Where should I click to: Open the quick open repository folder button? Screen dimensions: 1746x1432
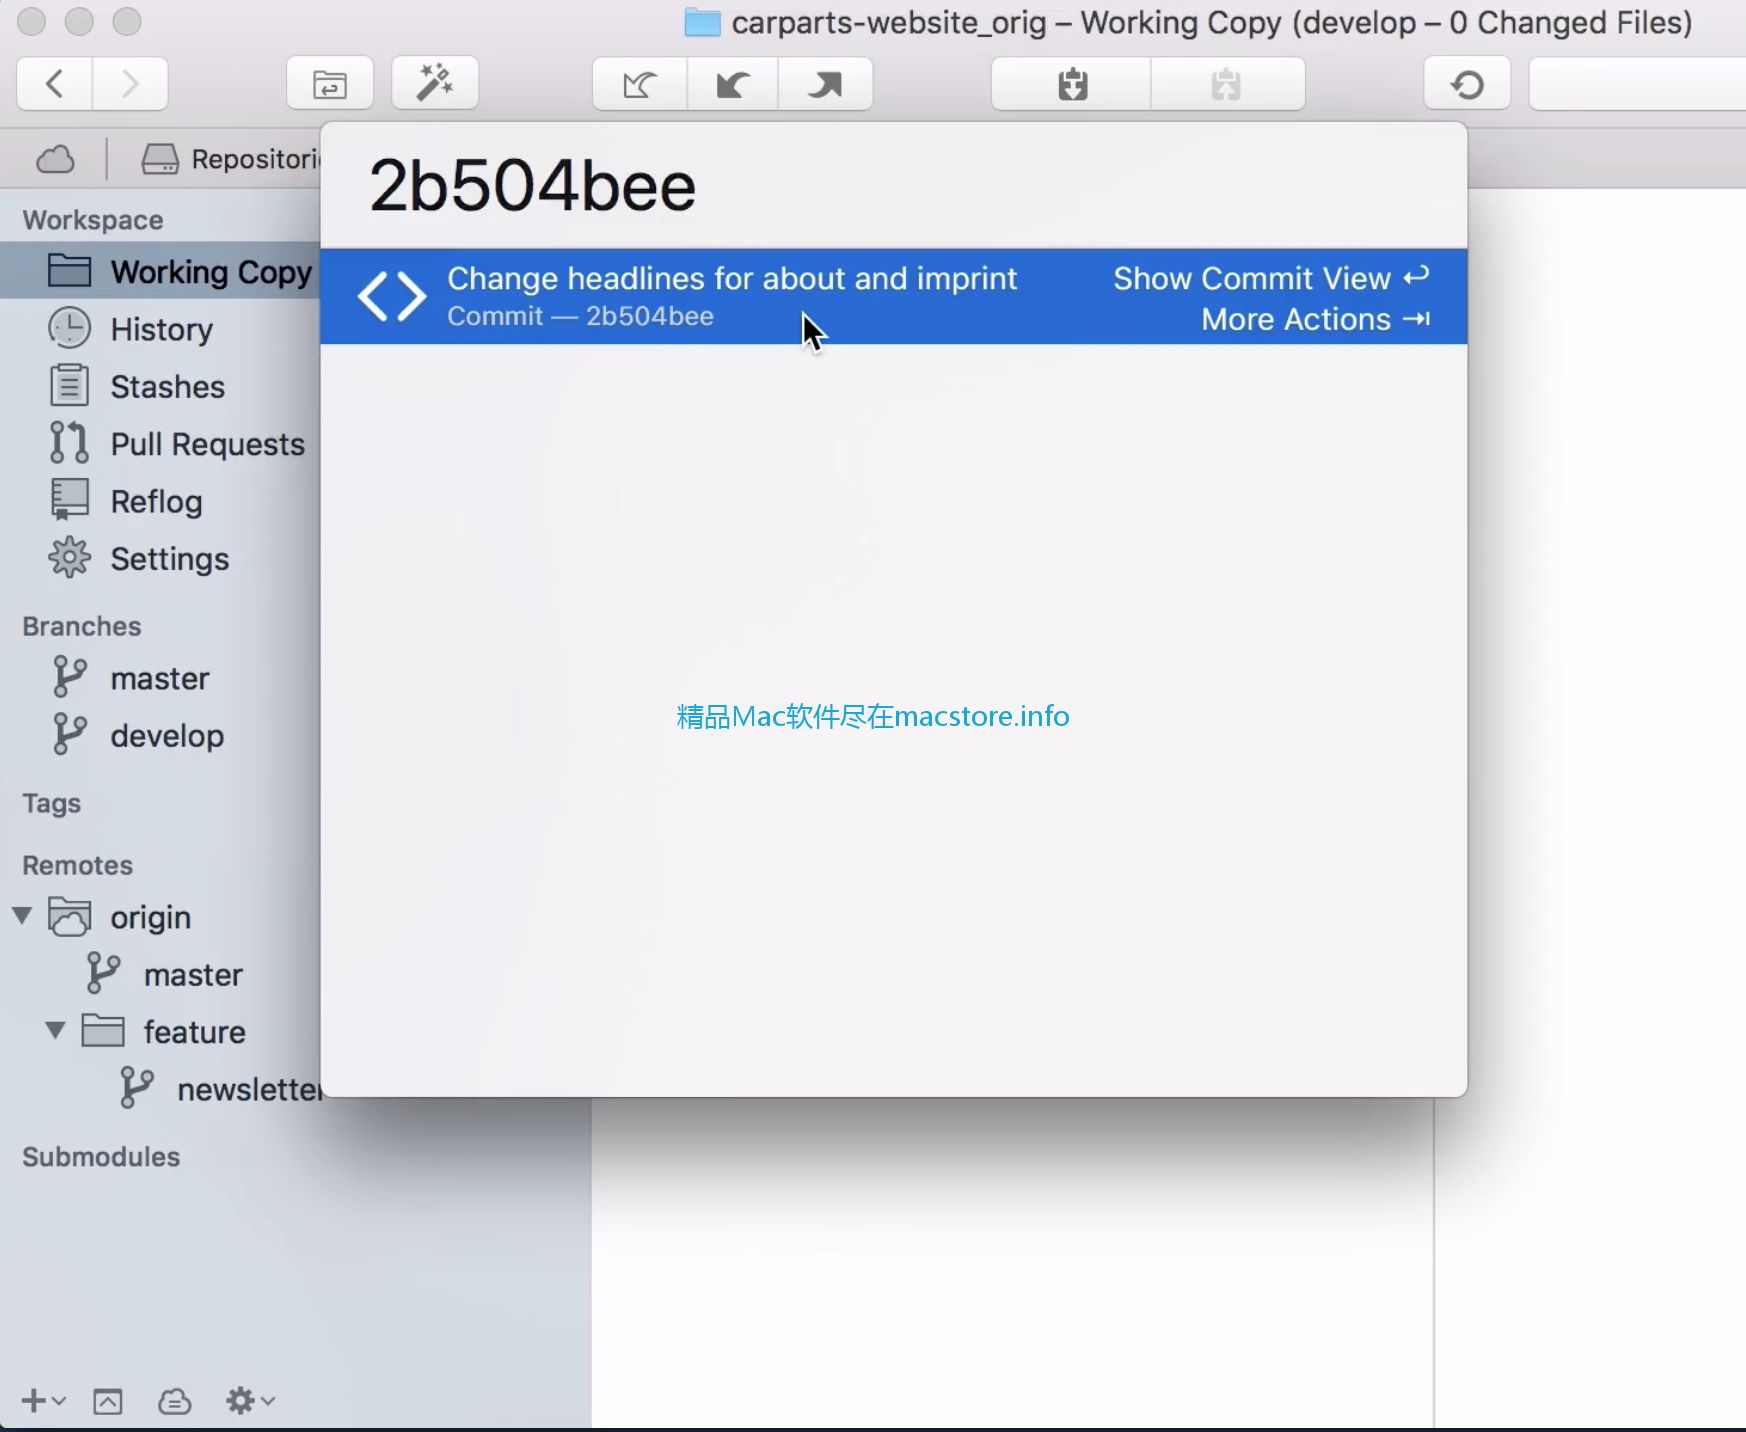click(x=330, y=84)
